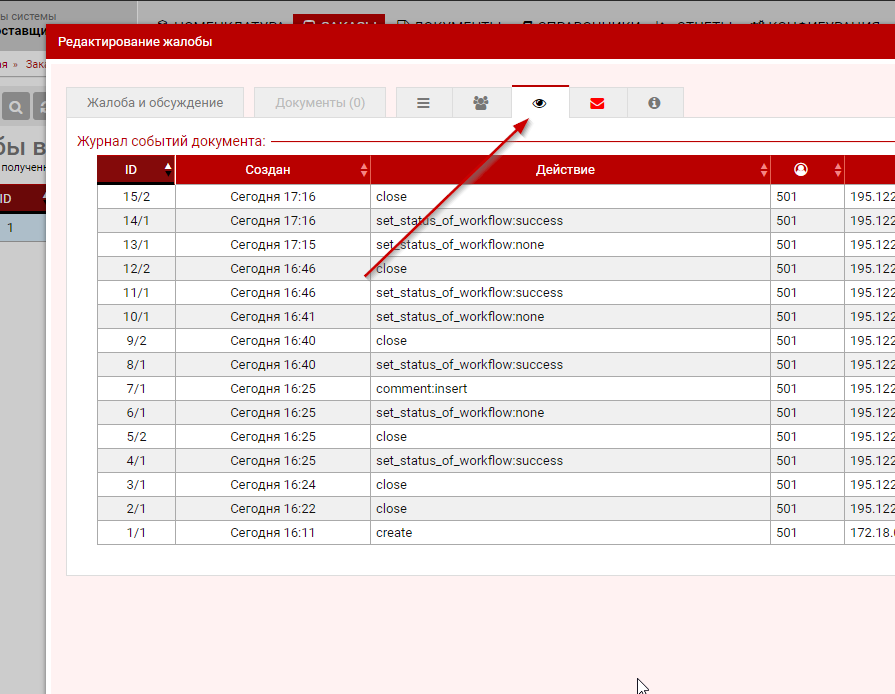This screenshot has width=895, height=694.
Task: Select the event row with ID 15/2
Action: (x=136, y=197)
